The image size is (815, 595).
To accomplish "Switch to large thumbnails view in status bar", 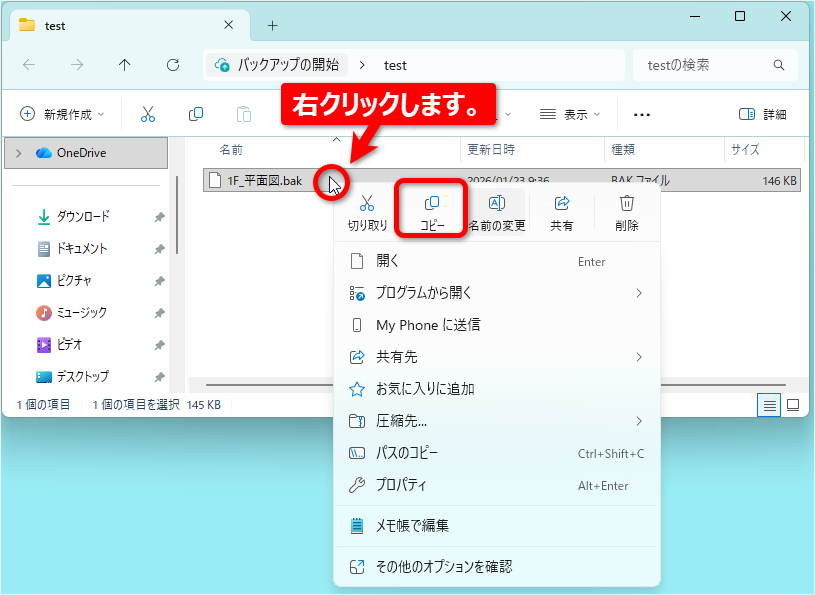I will pyautogui.click(x=793, y=405).
